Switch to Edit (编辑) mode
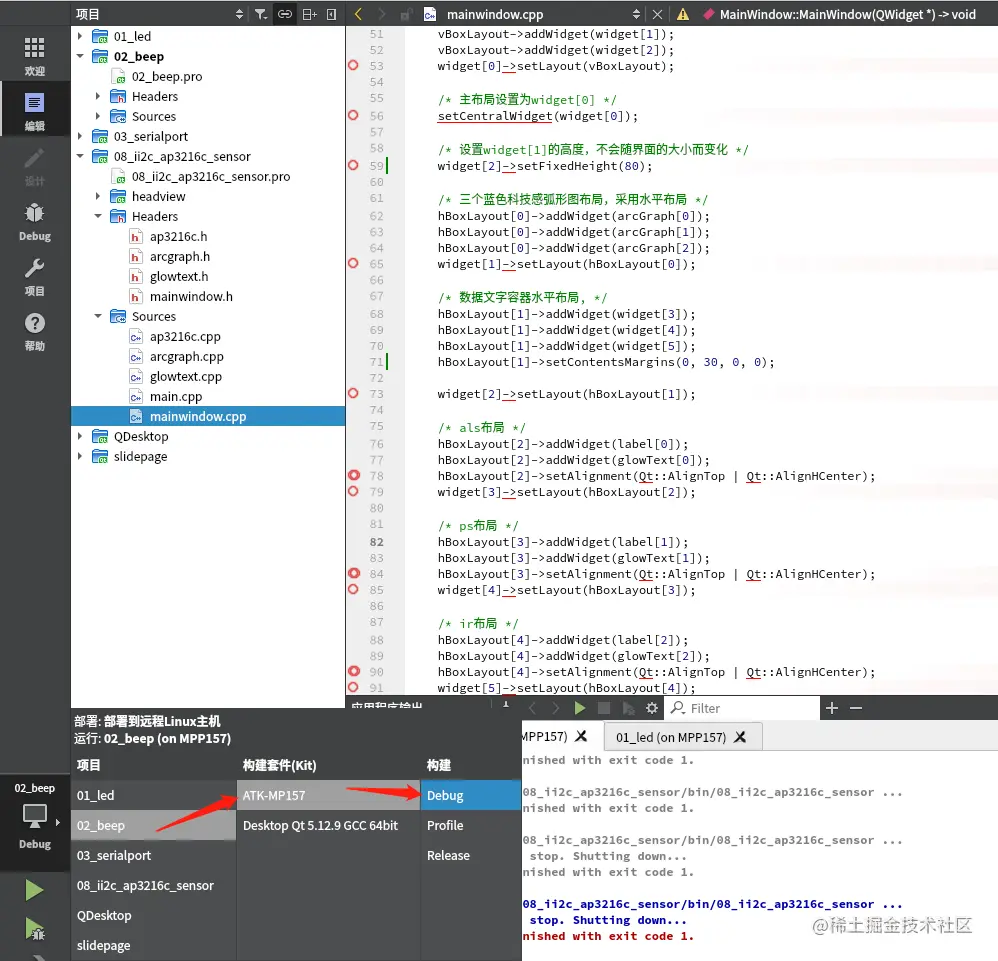The height and width of the screenshot is (961, 998). (x=34, y=111)
